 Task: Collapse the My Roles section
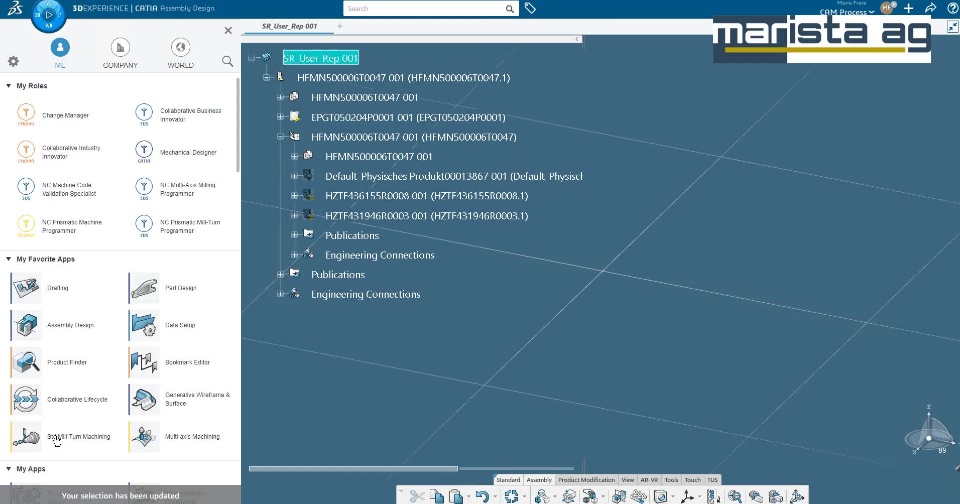[9, 86]
